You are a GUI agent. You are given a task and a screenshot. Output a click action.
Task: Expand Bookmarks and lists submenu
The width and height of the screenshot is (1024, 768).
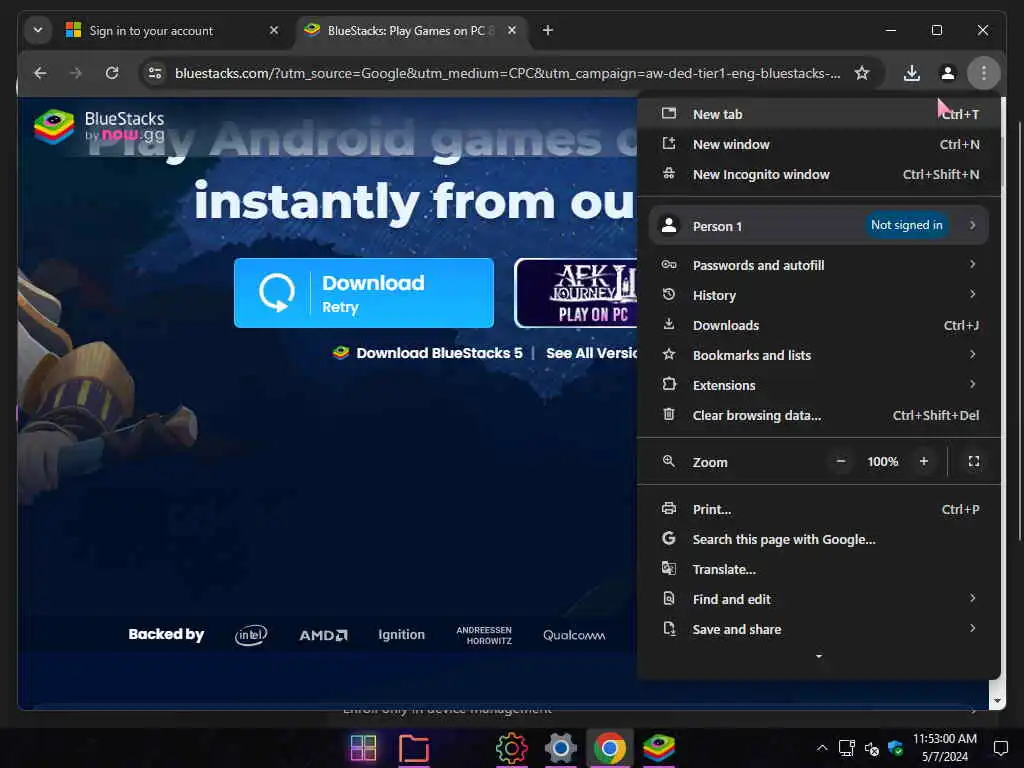pyautogui.click(x=819, y=355)
